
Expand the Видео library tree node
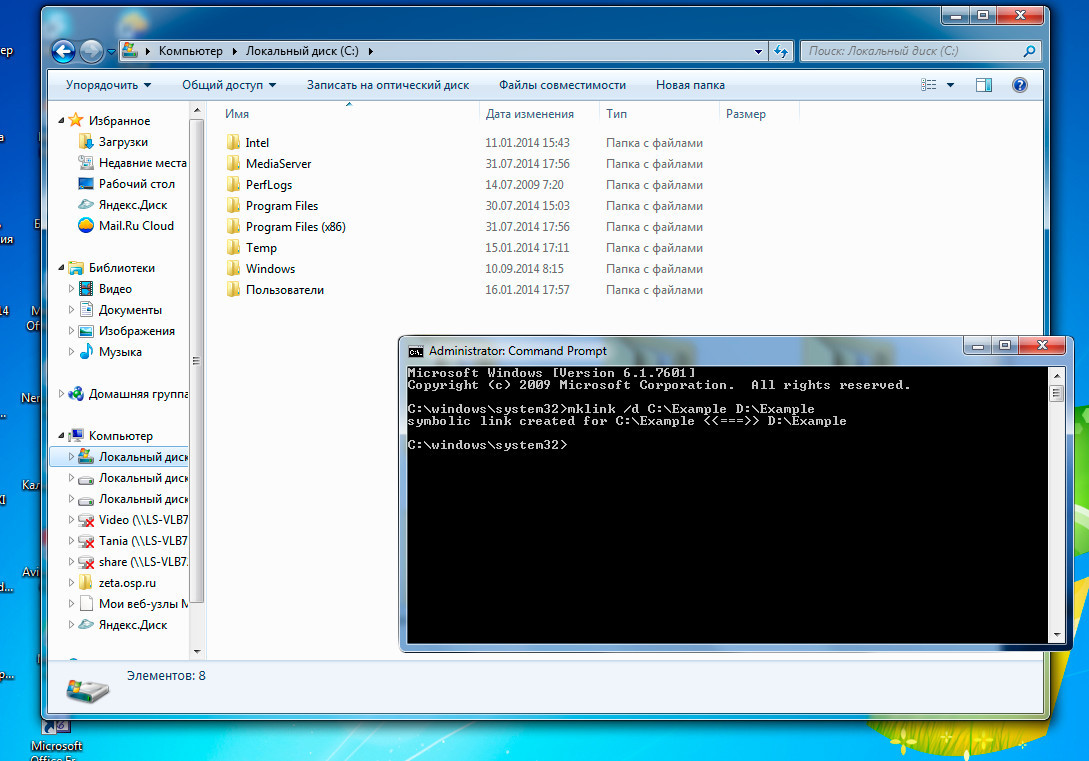click(71, 289)
